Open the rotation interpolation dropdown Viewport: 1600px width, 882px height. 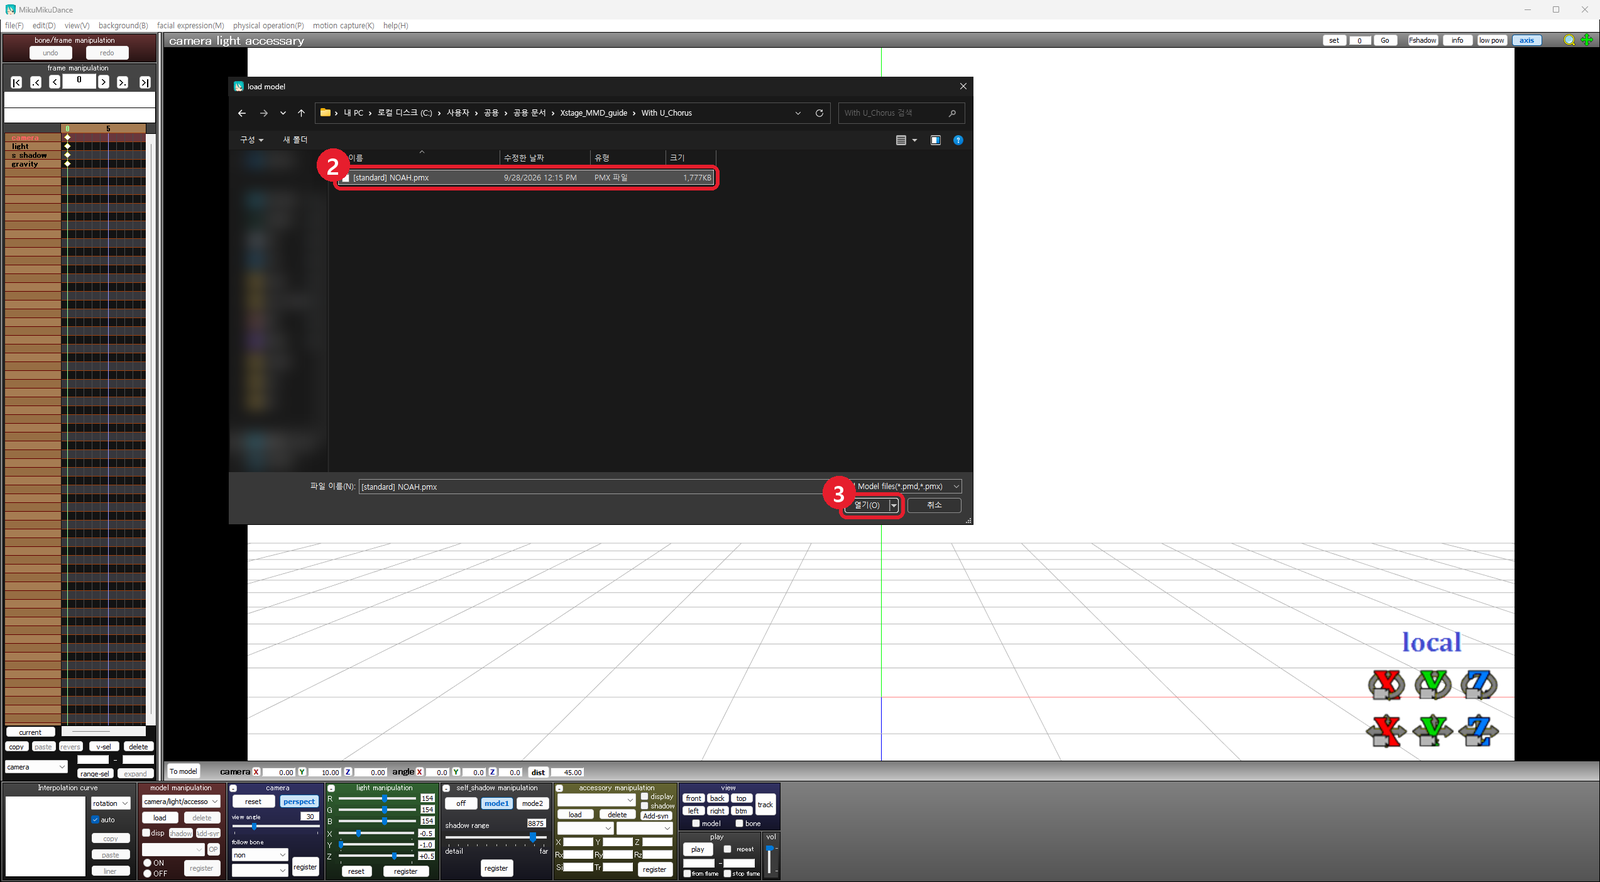point(111,804)
